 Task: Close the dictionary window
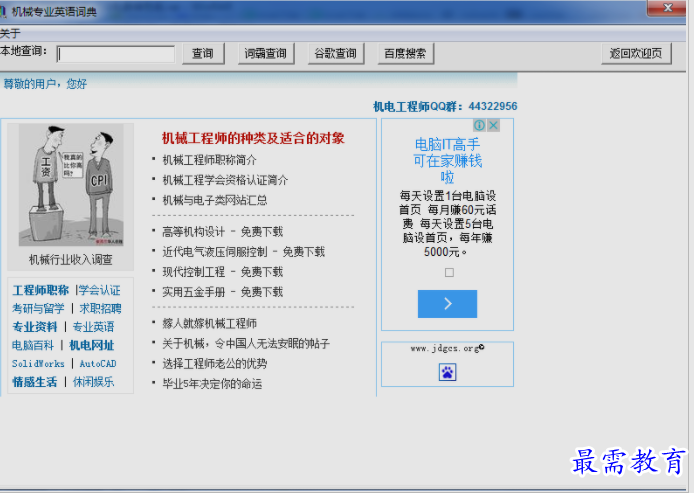pos(668,8)
